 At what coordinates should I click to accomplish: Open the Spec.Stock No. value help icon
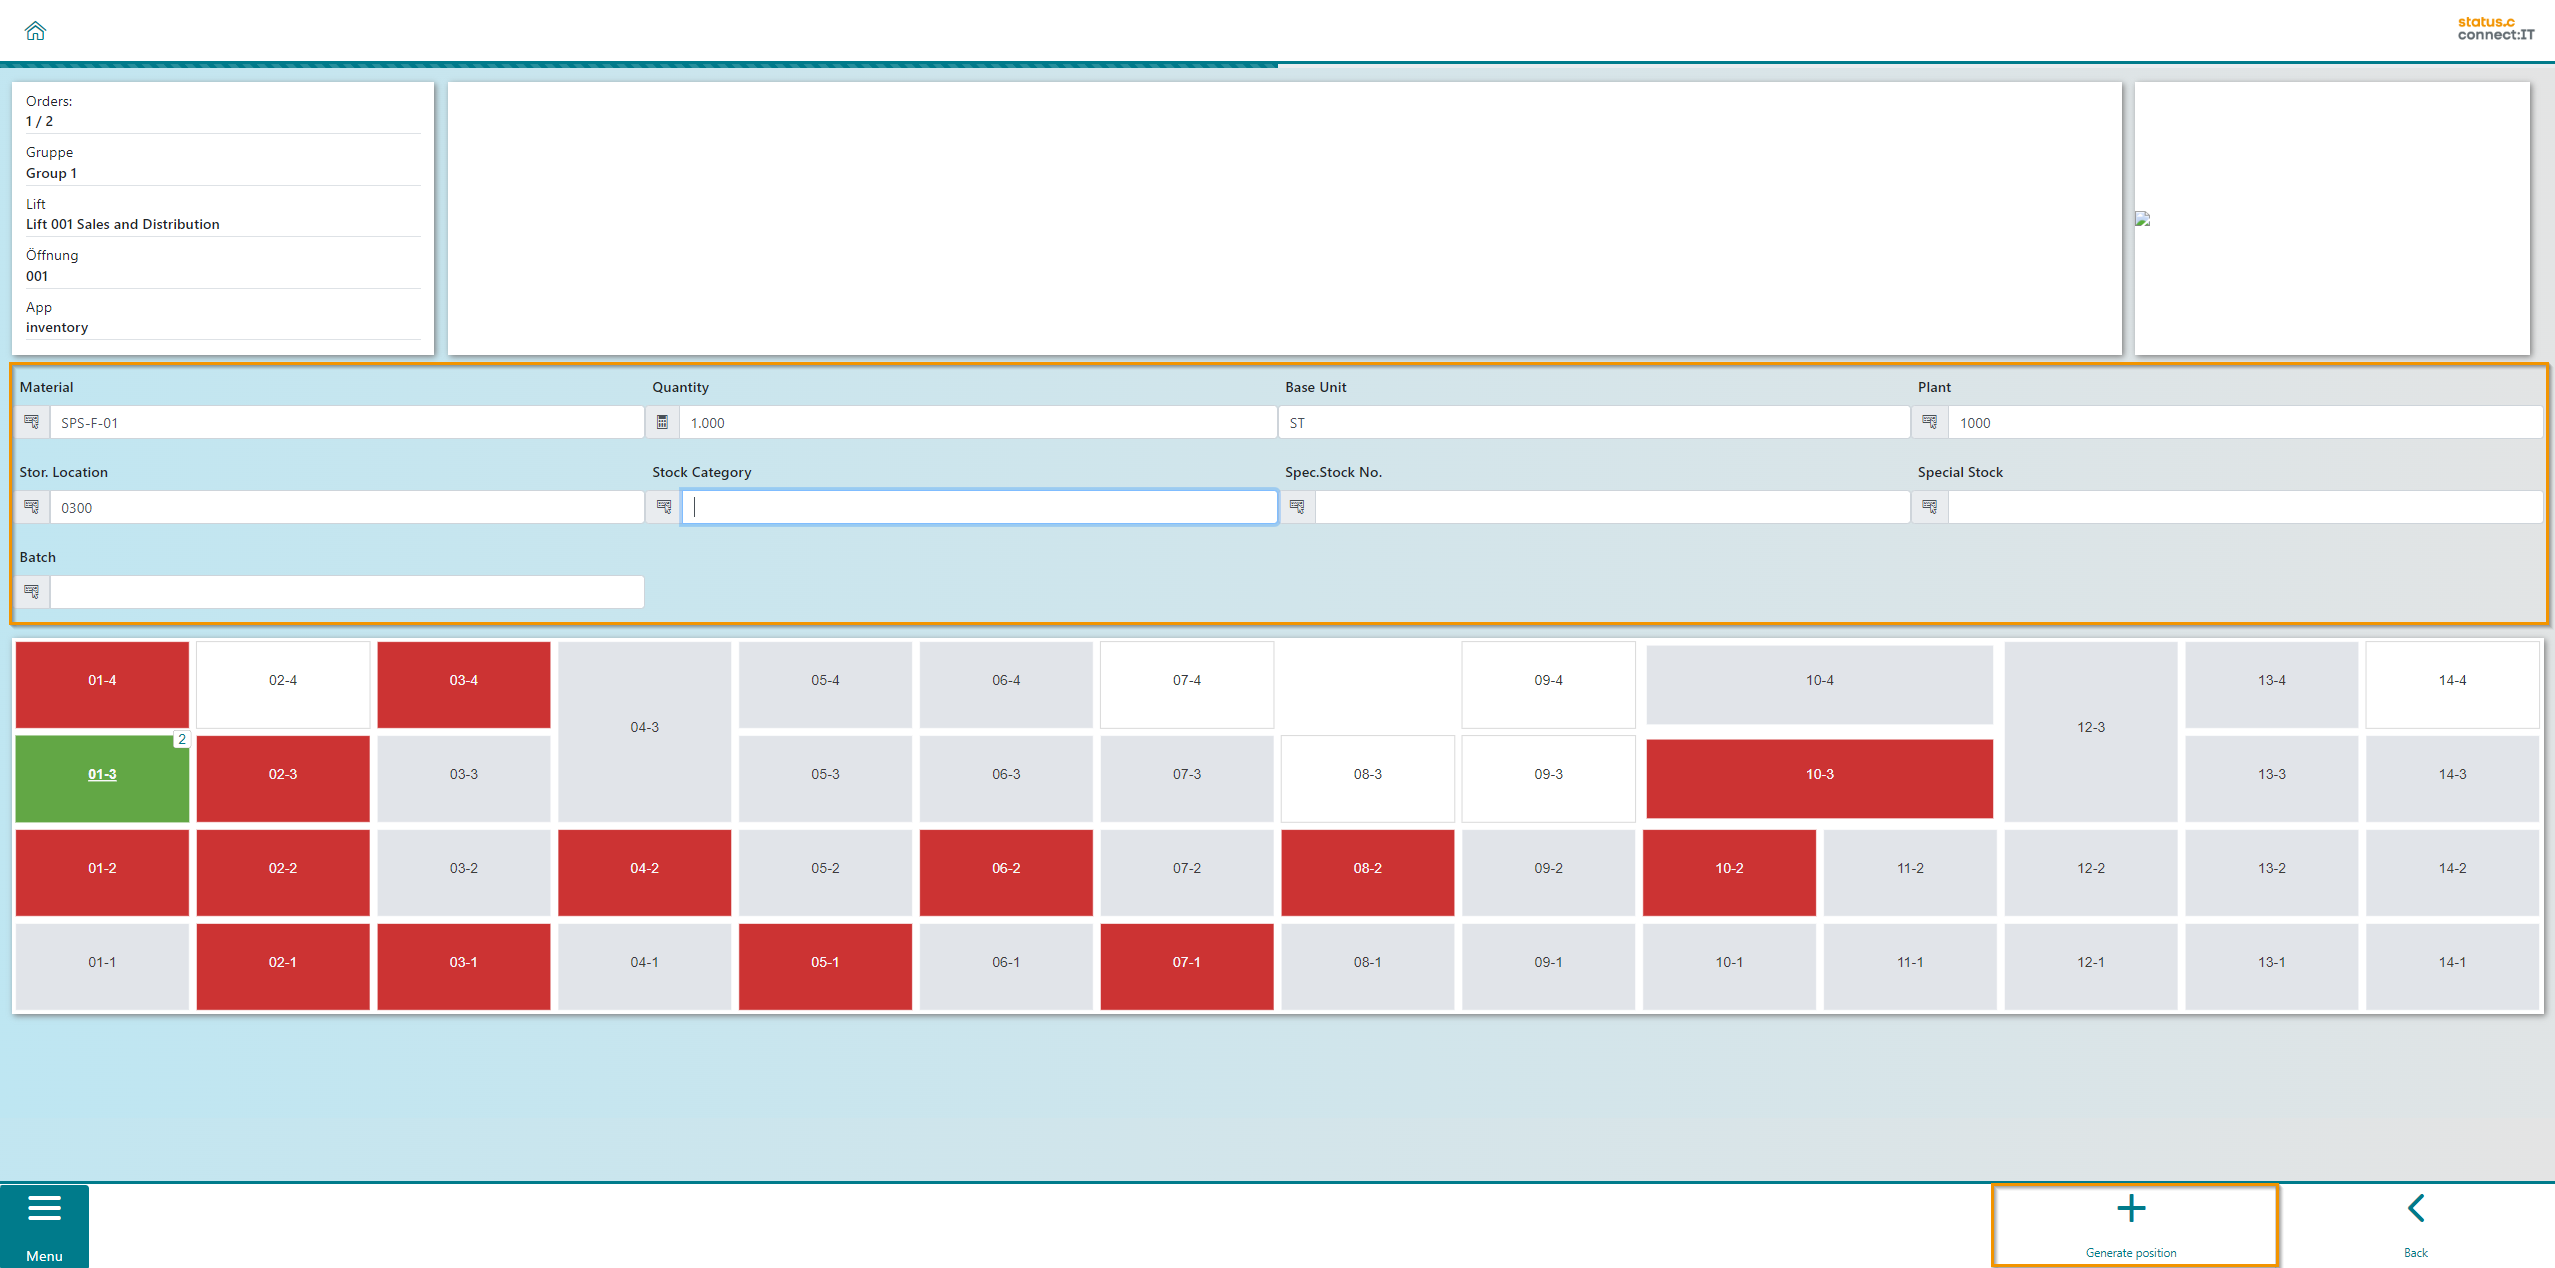pyautogui.click(x=1297, y=507)
